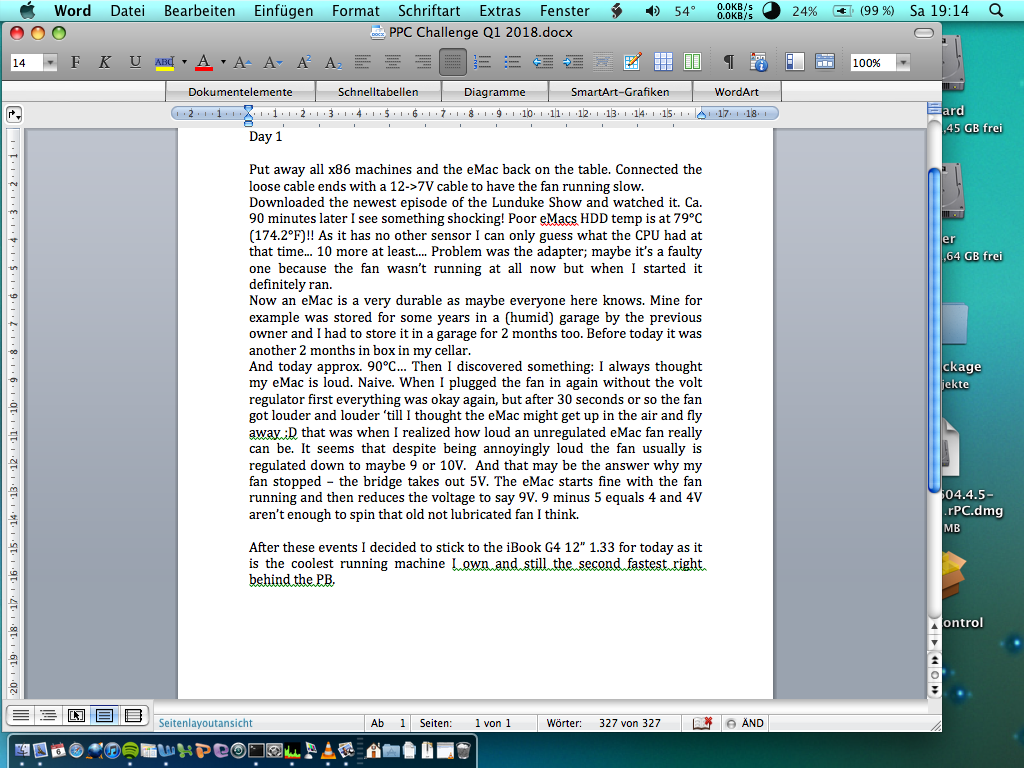Toggle the sidebar pane icon
This screenshot has width=1024, height=768.
click(x=794, y=62)
